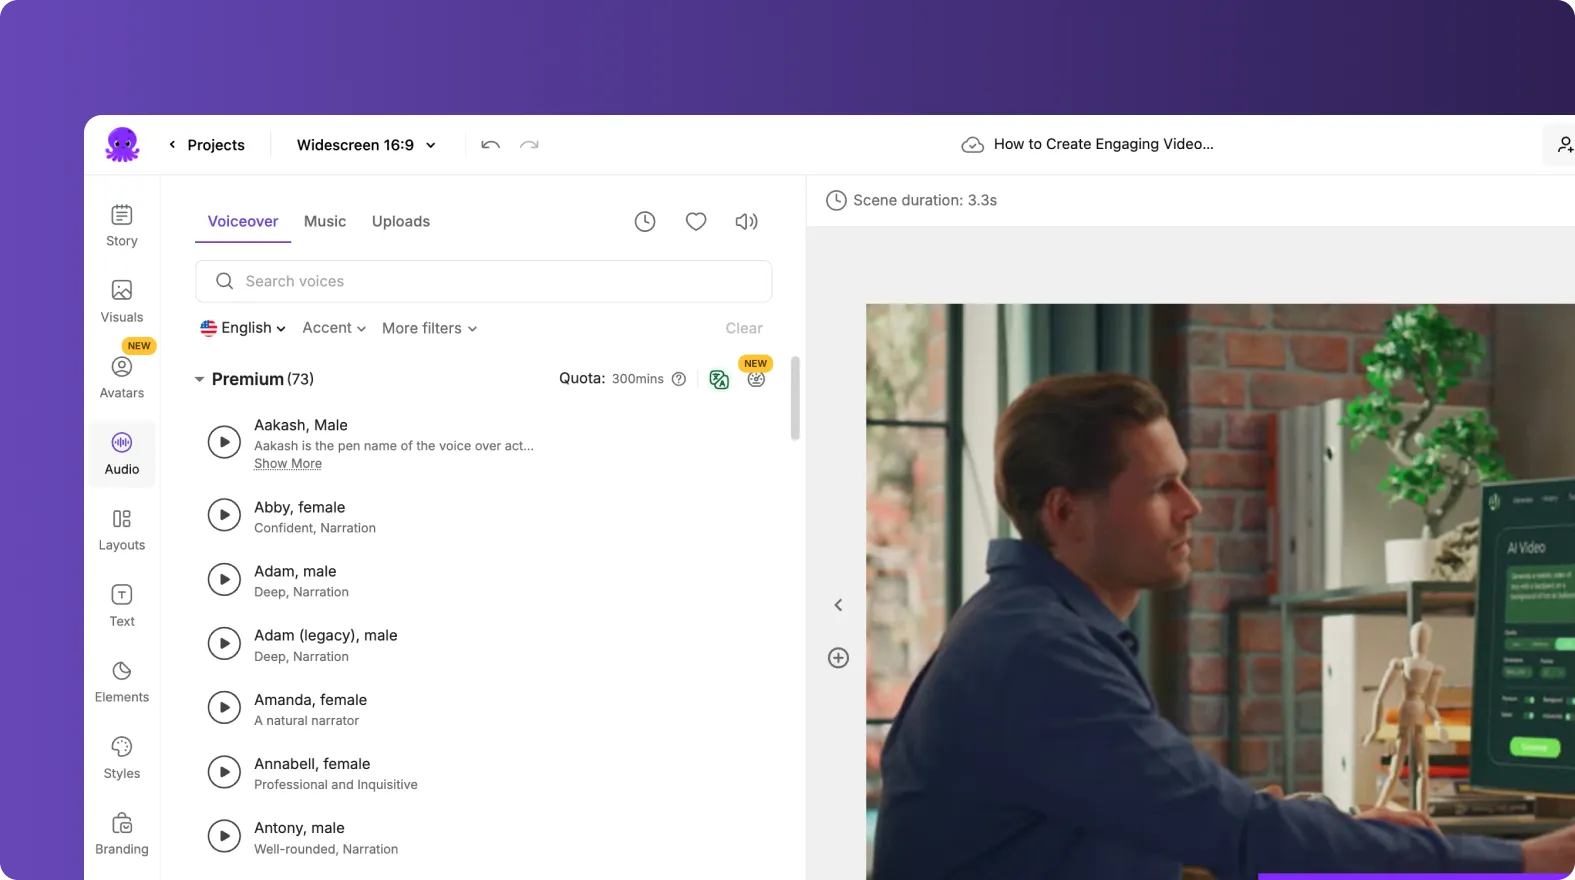1575x880 pixels.
Task: Open the Styles palette icon
Action: pos(122,757)
